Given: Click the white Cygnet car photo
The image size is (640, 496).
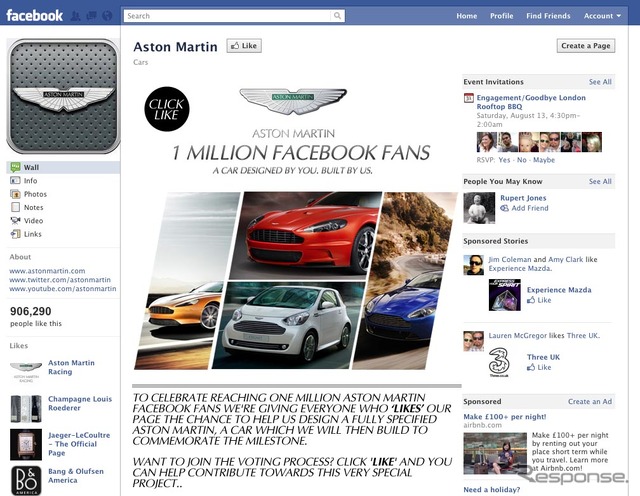Looking at the screenshot, I should (x=288, y=325).
